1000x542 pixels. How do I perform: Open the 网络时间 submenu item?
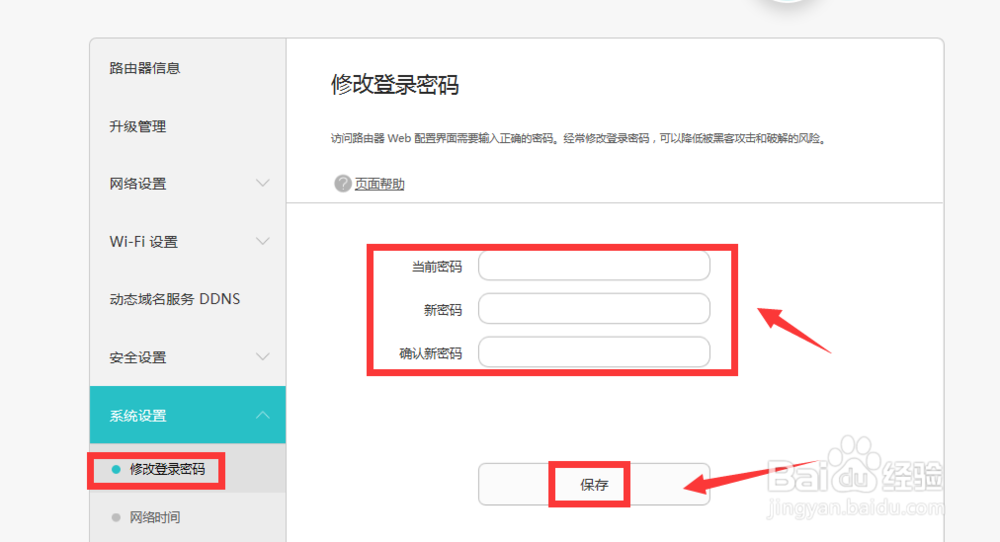pos(155,517)
